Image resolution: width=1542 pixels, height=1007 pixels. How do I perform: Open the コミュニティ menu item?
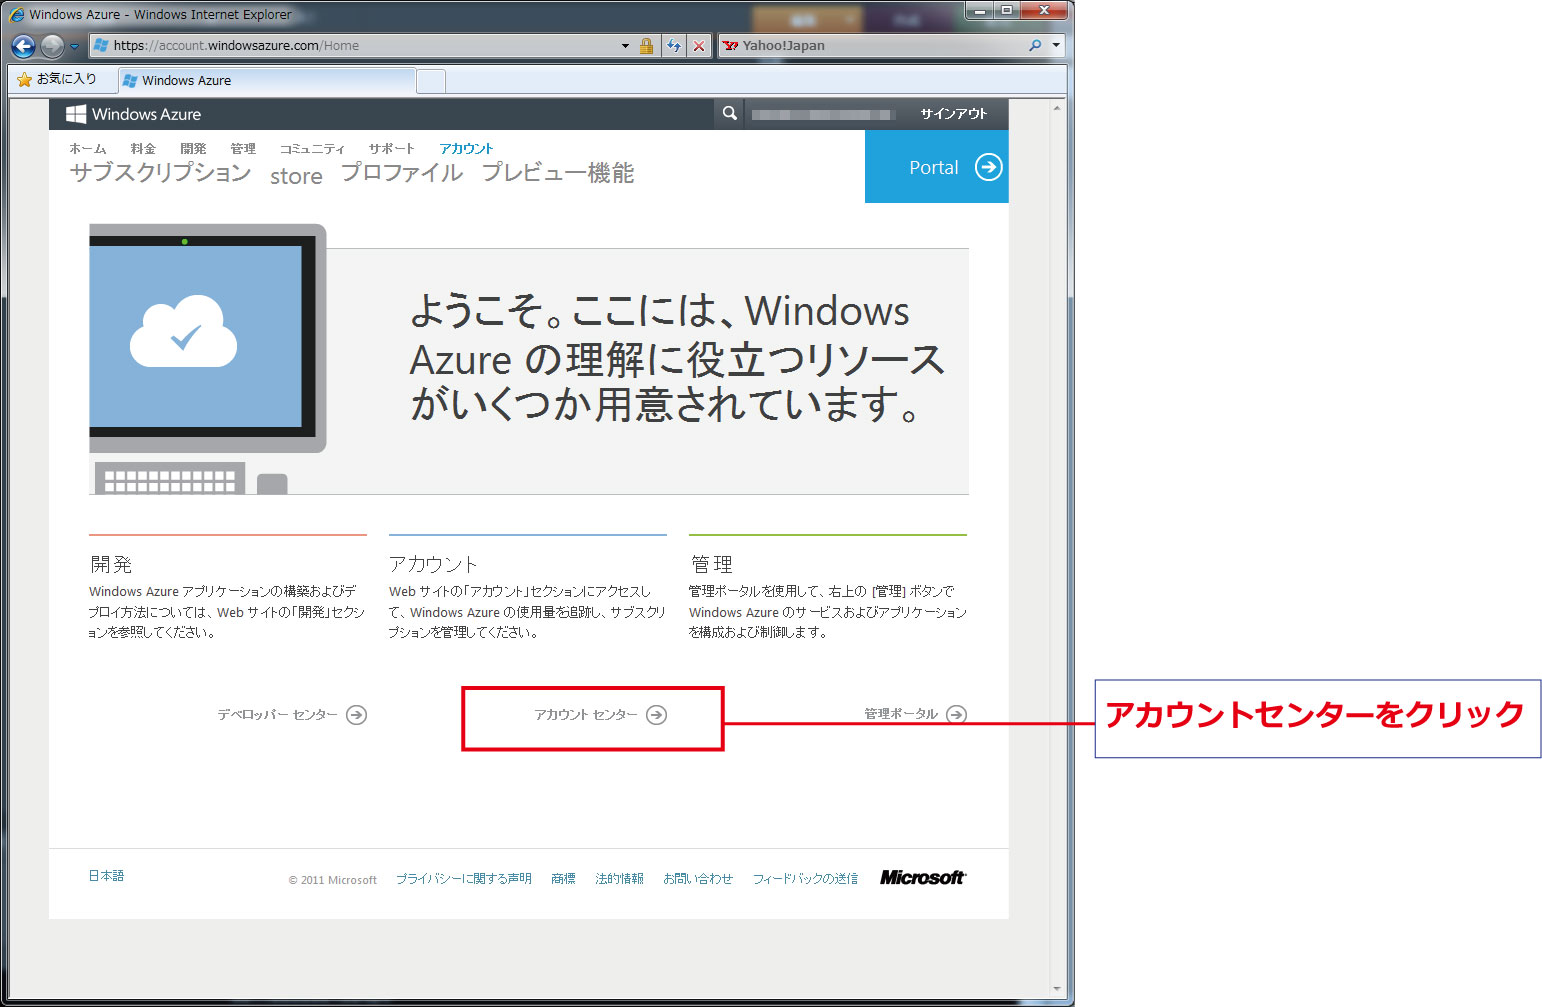point(312,148)
